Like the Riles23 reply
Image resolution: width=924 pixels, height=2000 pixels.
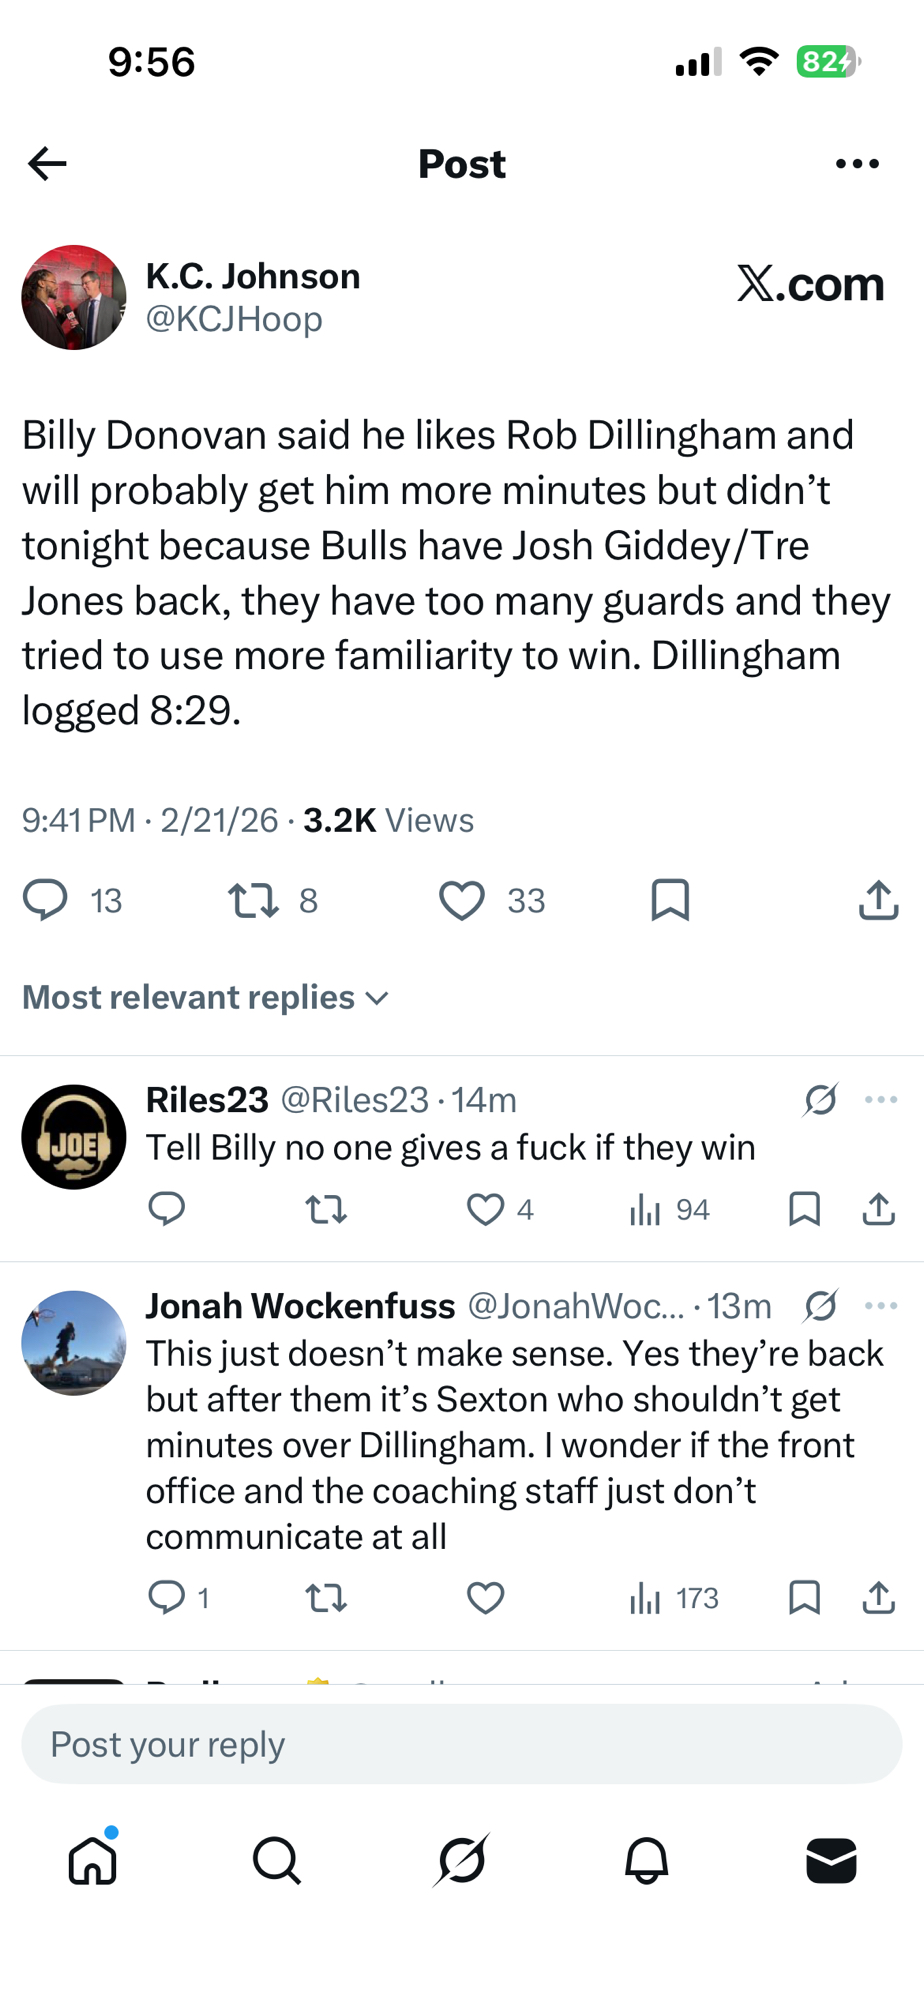click(x=486, y=1209)
